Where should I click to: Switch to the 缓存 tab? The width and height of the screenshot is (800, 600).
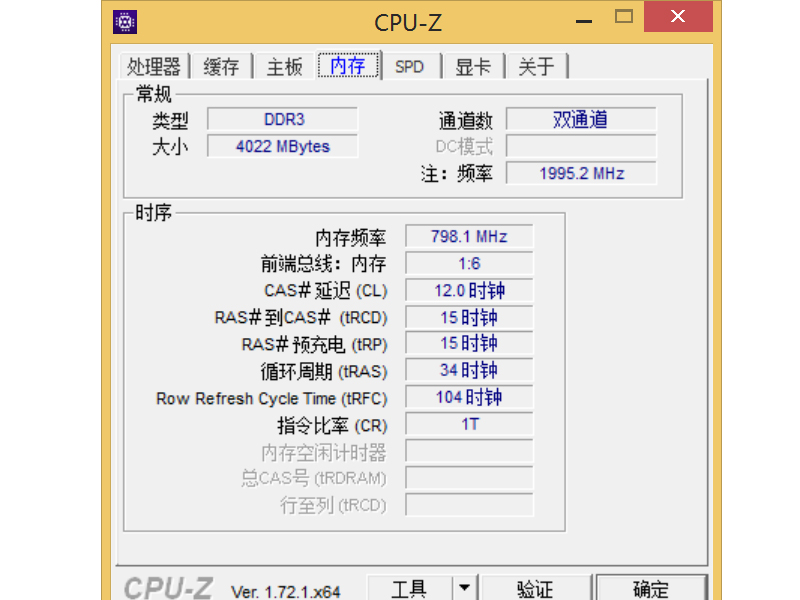[x=221, y=67]
